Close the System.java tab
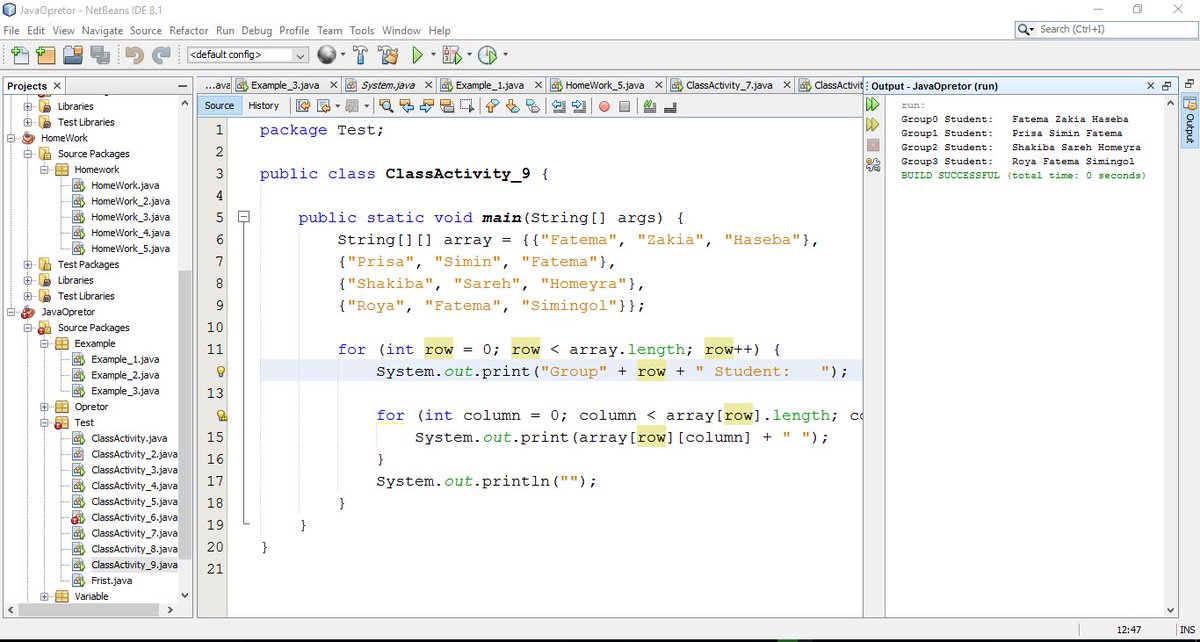Viewport: 1200px width, 642px height. click(428, 86)
